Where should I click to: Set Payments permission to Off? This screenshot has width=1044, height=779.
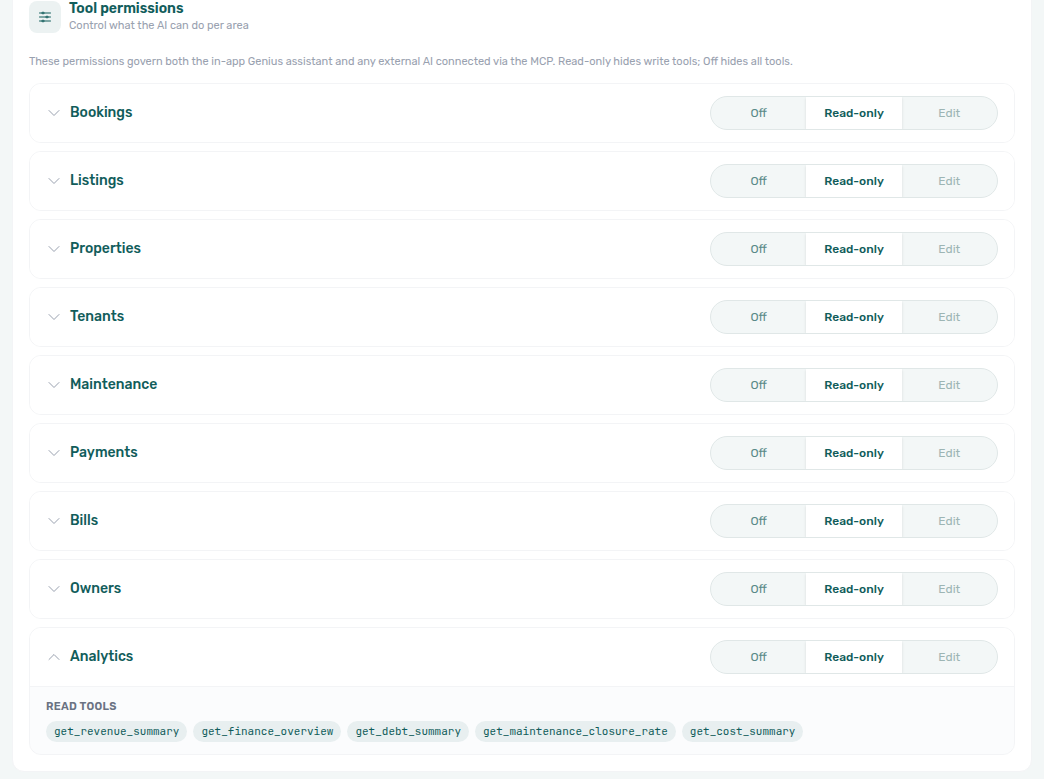pos(758,453)
